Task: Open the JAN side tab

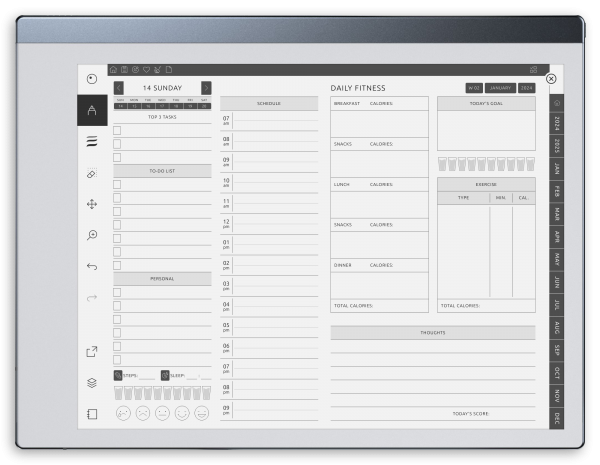Action: [x=557, y=168]
